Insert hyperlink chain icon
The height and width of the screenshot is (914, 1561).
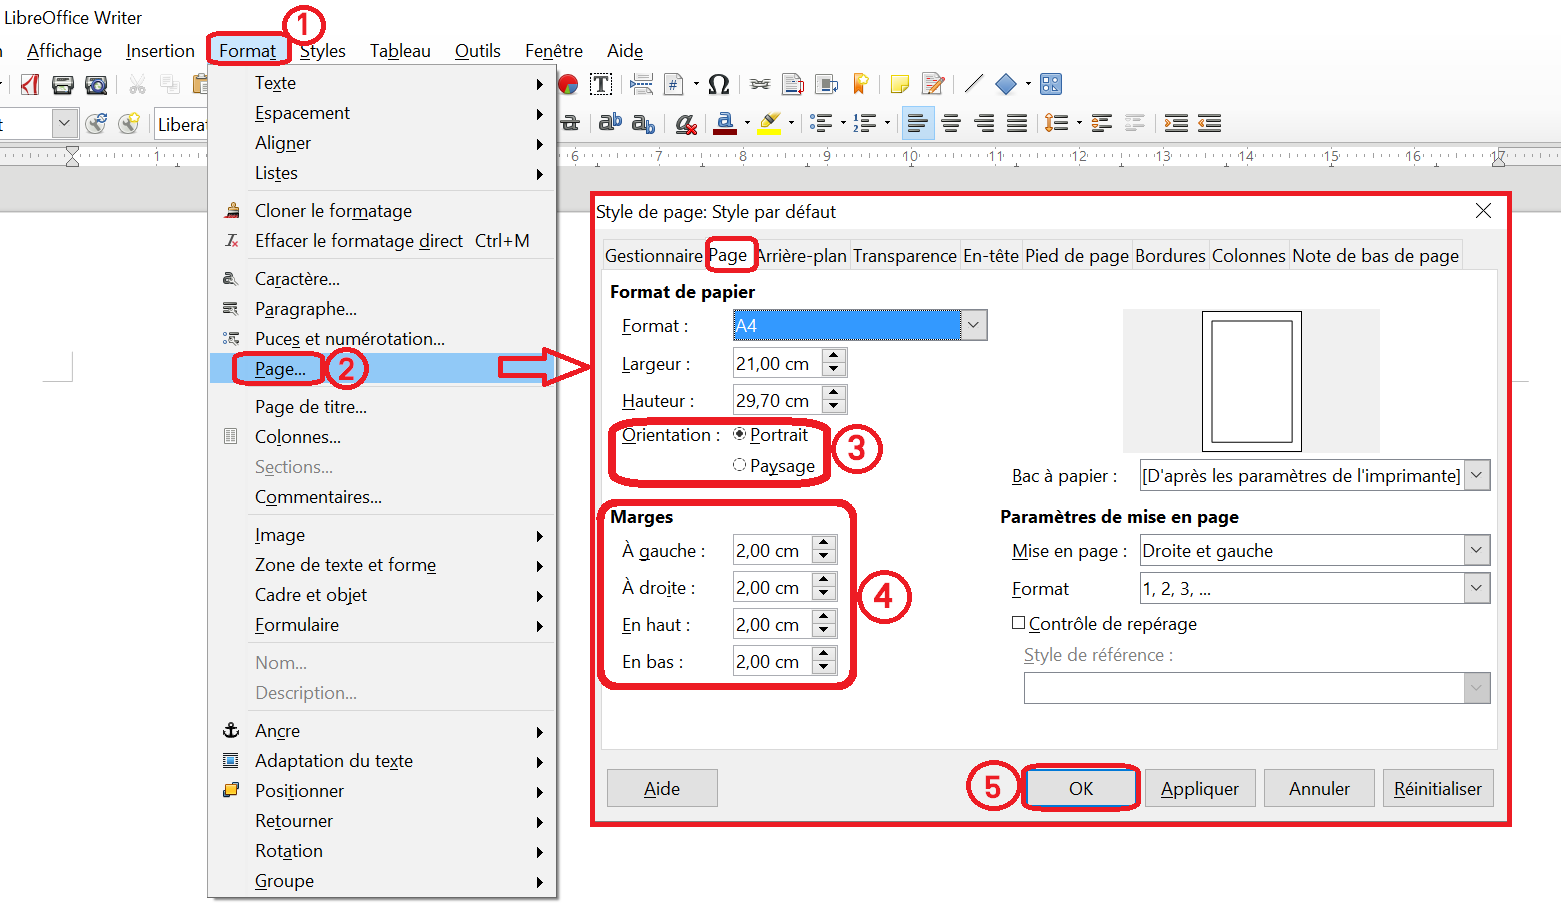[760, 84]
